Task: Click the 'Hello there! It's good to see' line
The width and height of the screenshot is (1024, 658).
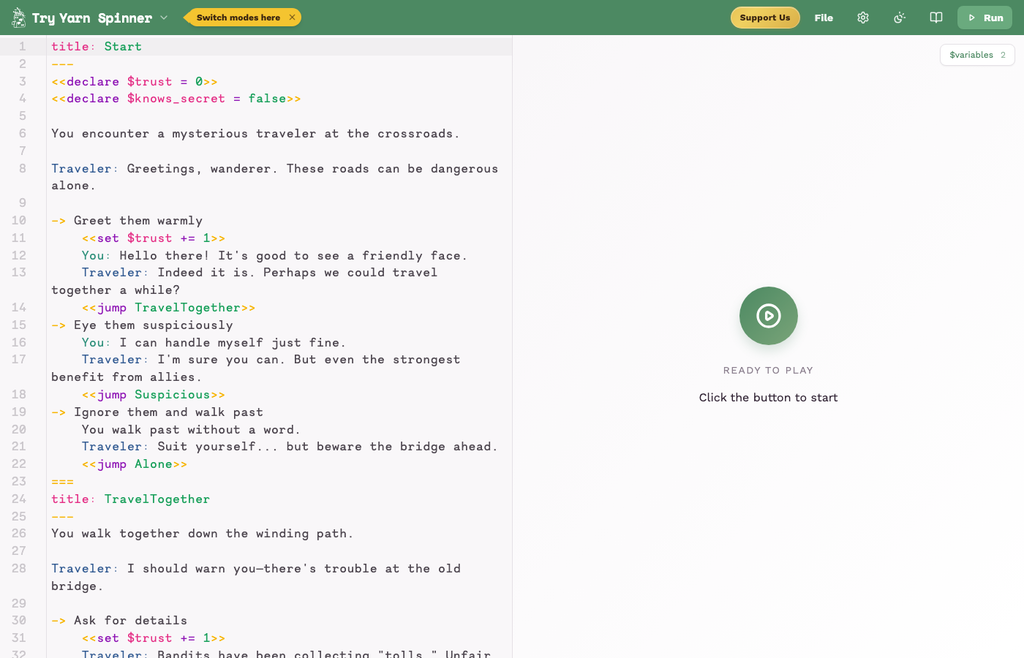Action: tap(275, 255)
